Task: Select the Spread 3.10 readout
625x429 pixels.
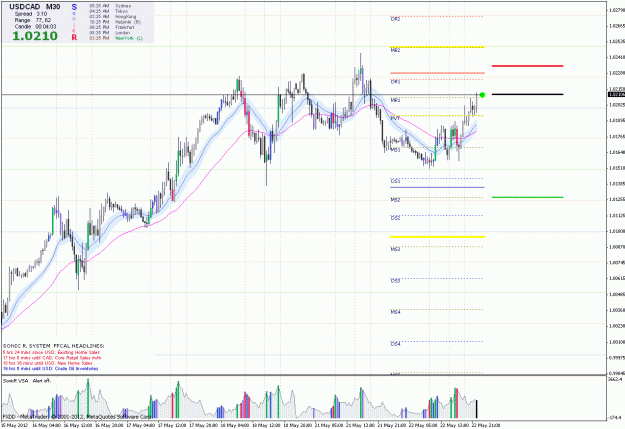Action: pos(31,14)
